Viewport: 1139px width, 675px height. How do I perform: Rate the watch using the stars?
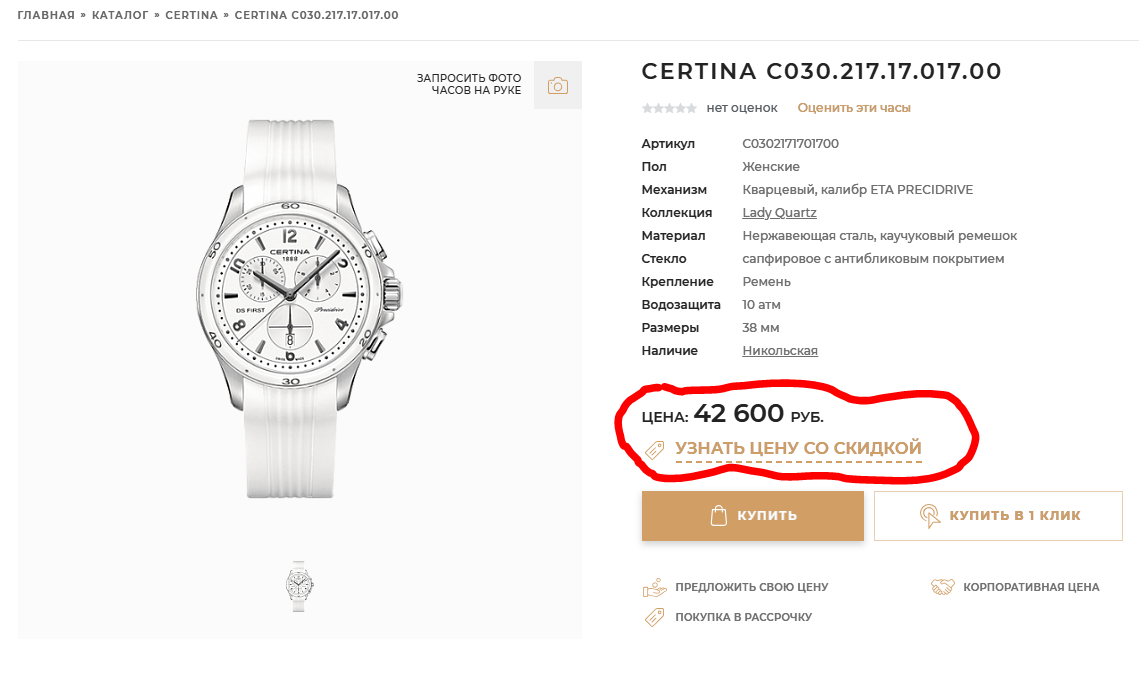(x=669, y=108)
